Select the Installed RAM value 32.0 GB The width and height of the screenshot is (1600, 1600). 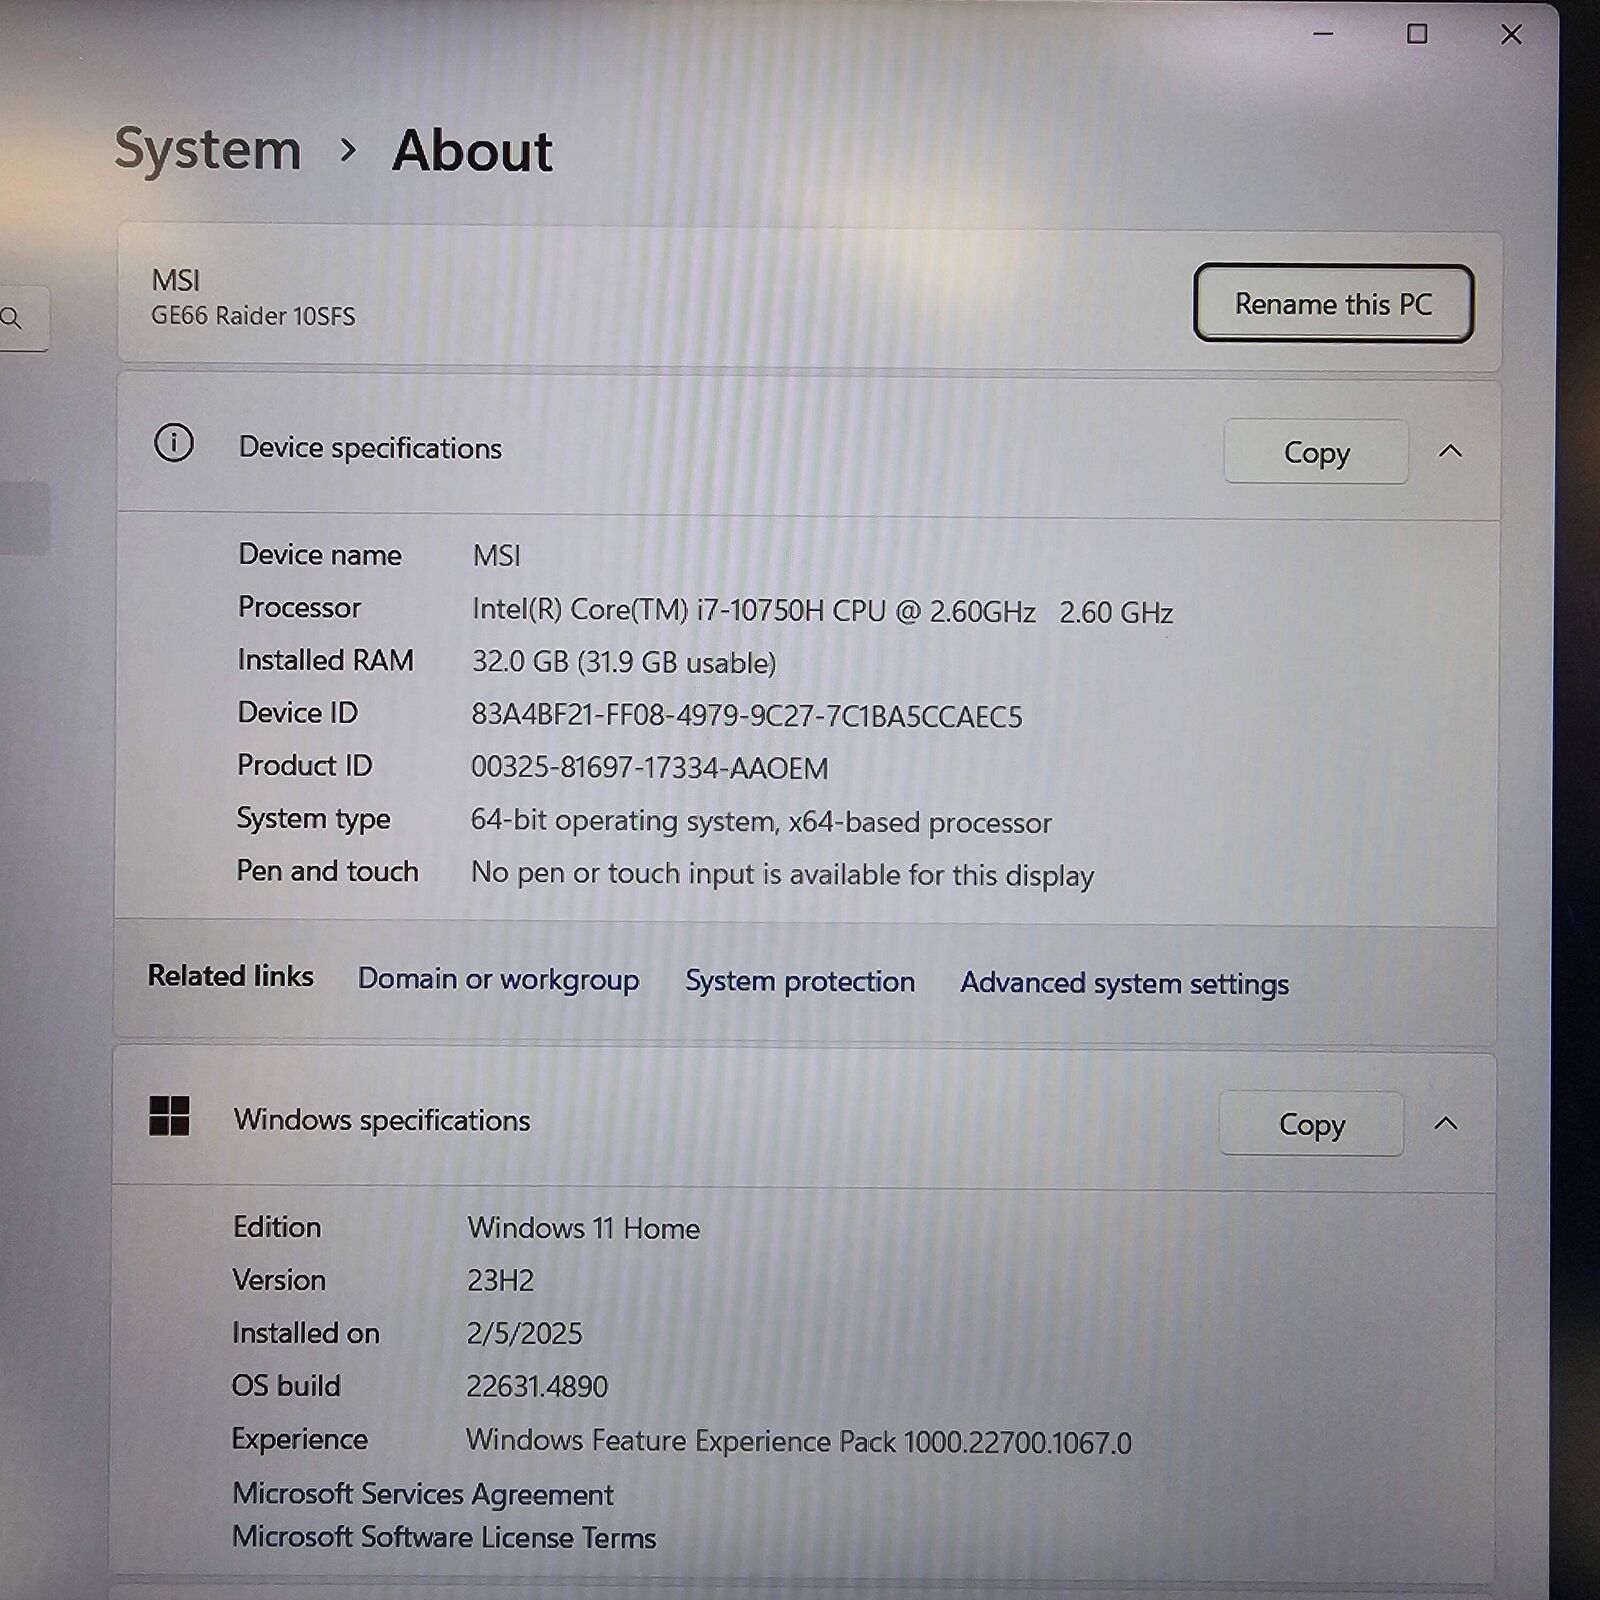point(624,662)
